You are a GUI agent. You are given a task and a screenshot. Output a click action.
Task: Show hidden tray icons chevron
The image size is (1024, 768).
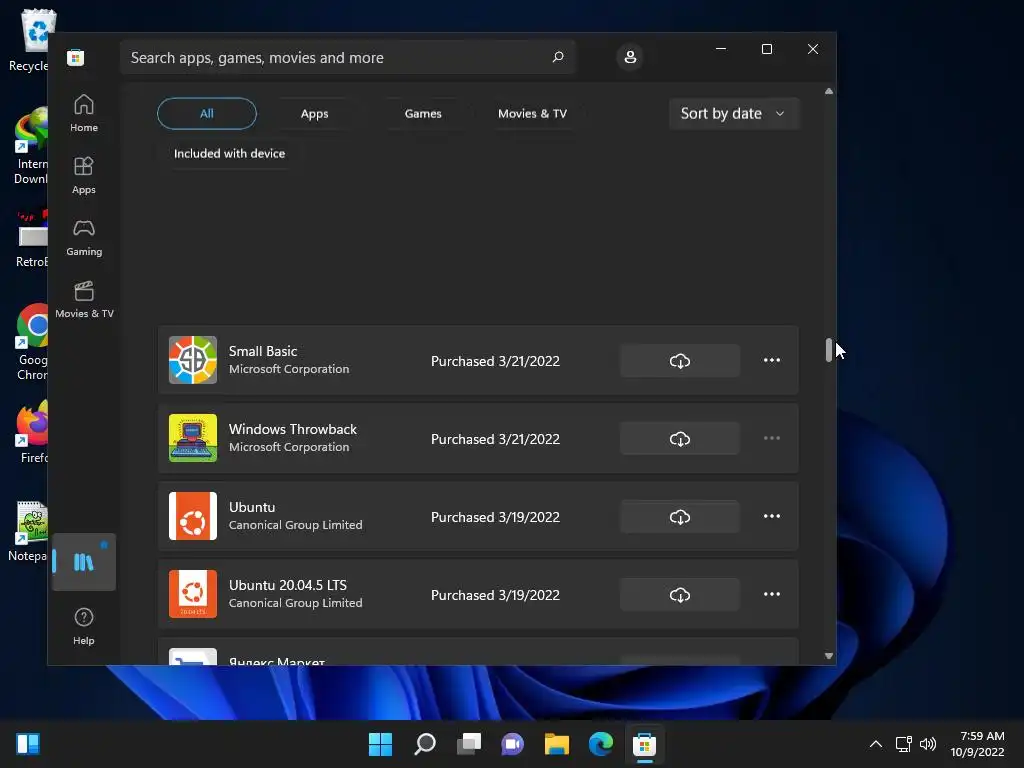click(876, 744)
